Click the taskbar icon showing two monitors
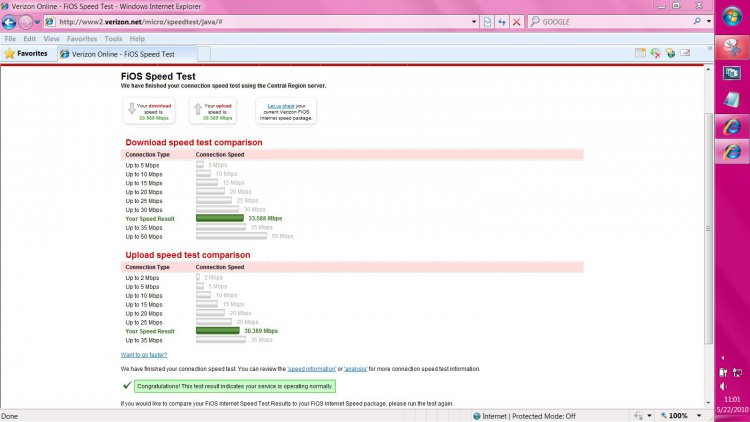This screenshot has width=750, height=422. pyautogui.click(x=732, y=73)
